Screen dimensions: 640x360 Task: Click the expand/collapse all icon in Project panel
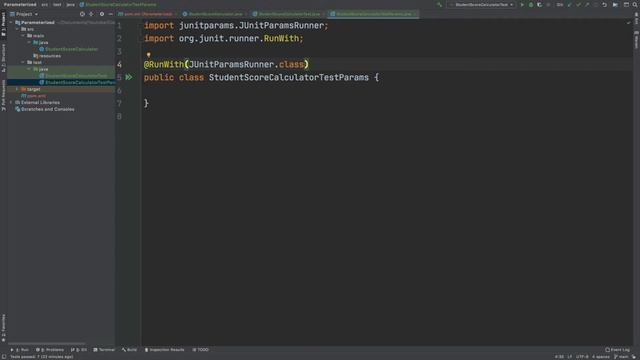(x=91, y=14)
